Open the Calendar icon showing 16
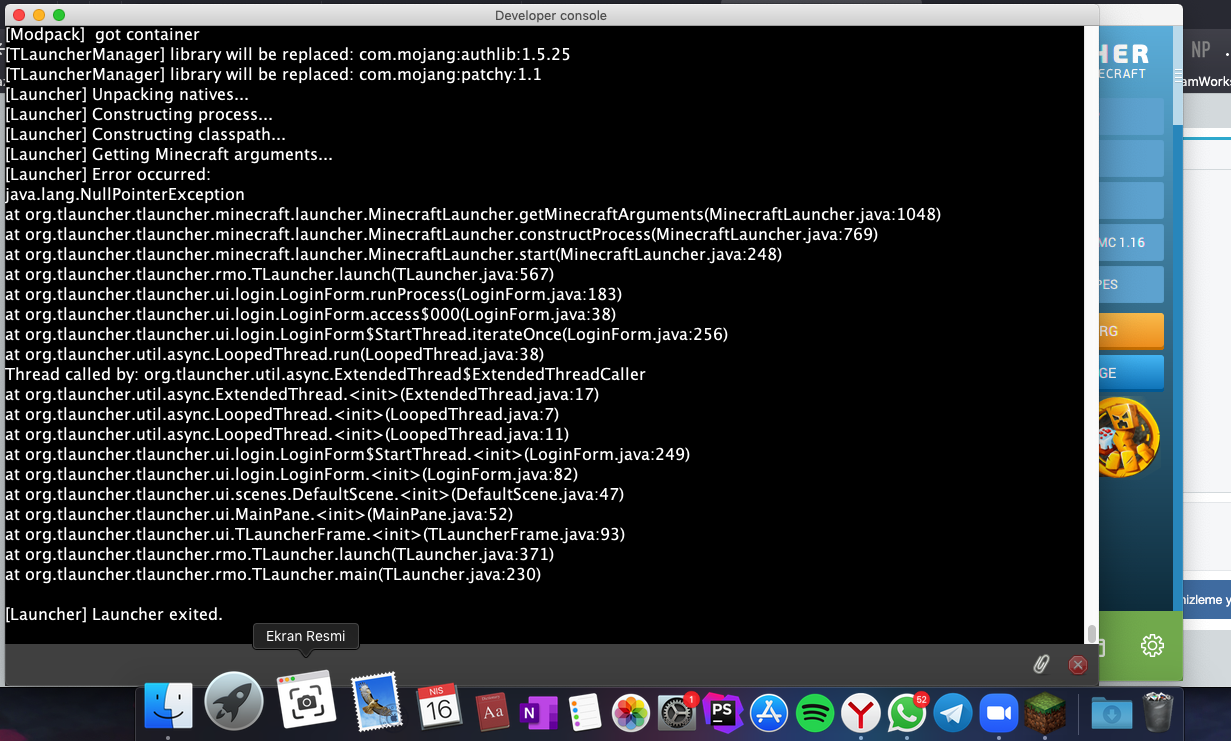The width and height of the screenshot is (1231, 741). (x=438, y=706)
